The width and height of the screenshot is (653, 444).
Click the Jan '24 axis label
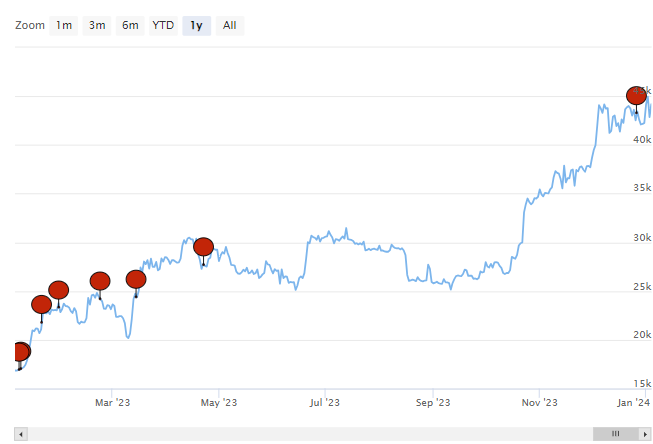coord(634,403)
